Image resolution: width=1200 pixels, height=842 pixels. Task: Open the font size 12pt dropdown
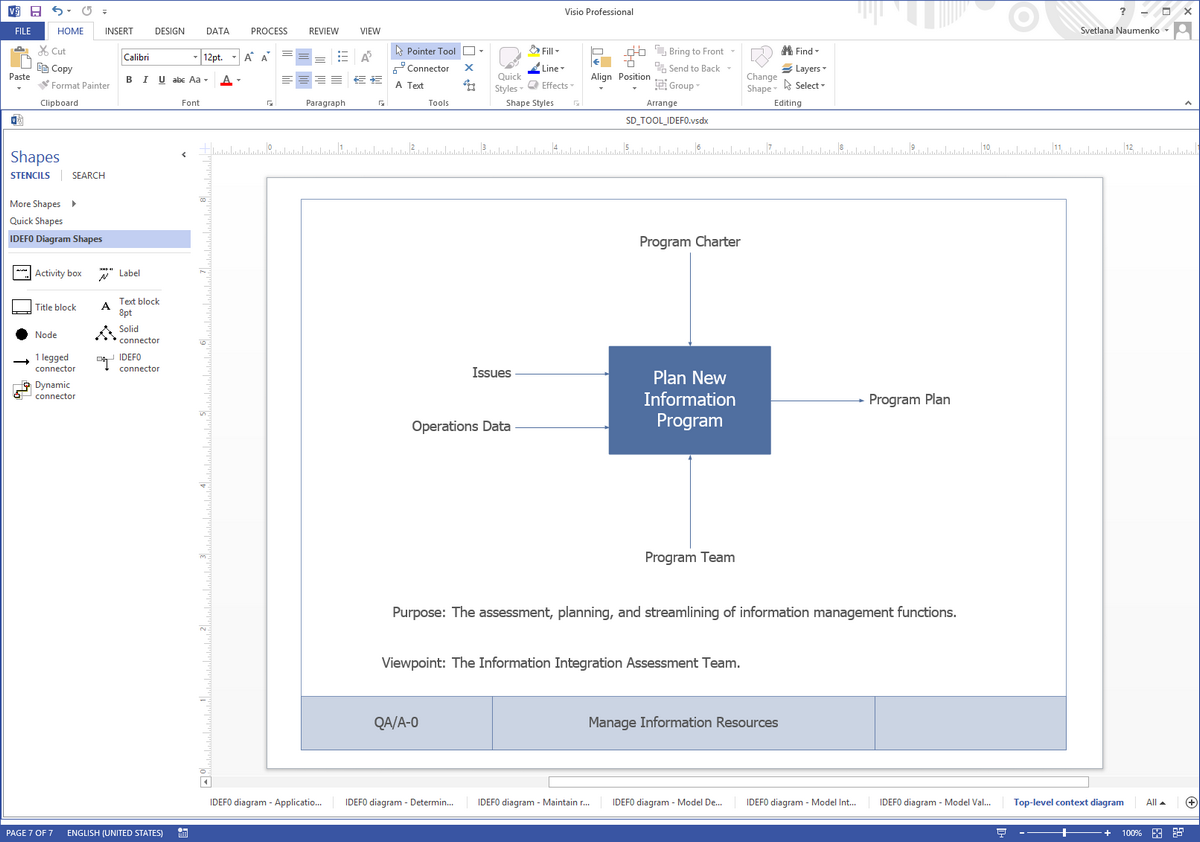[x=234, y=57]
